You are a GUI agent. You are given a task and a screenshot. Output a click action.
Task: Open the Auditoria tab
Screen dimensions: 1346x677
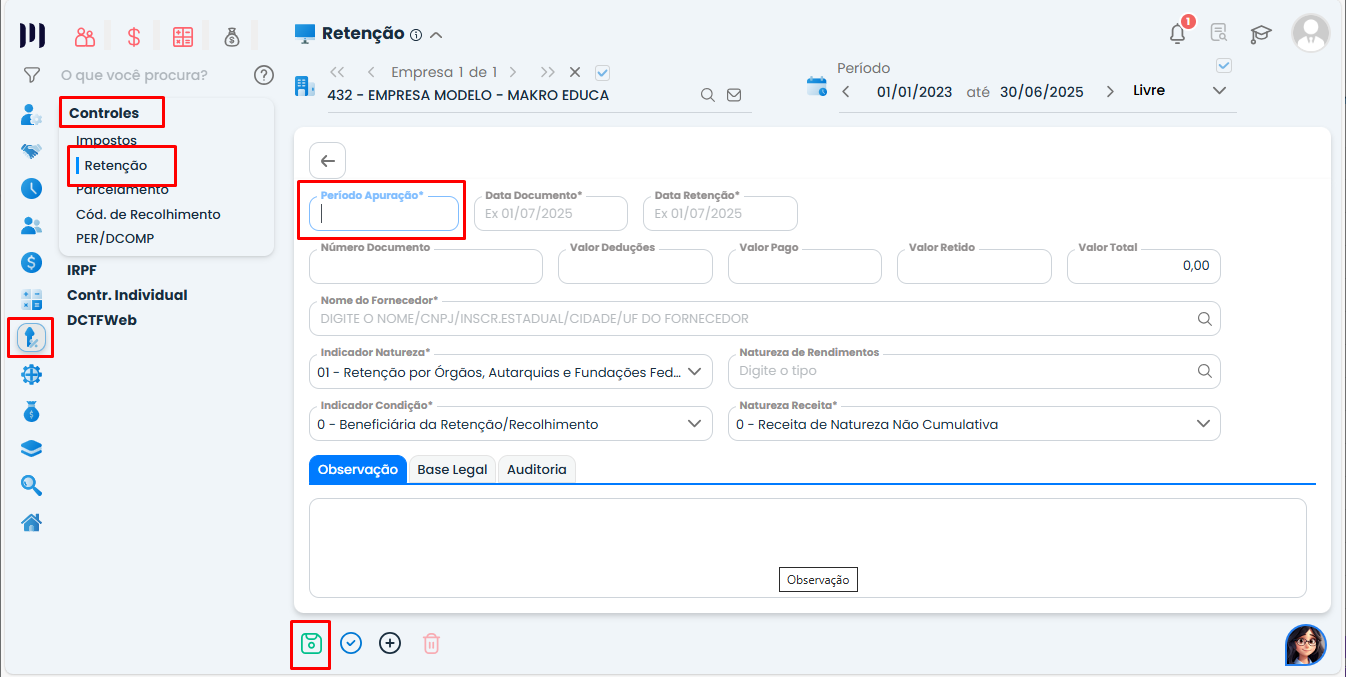[x=536, y=470]
